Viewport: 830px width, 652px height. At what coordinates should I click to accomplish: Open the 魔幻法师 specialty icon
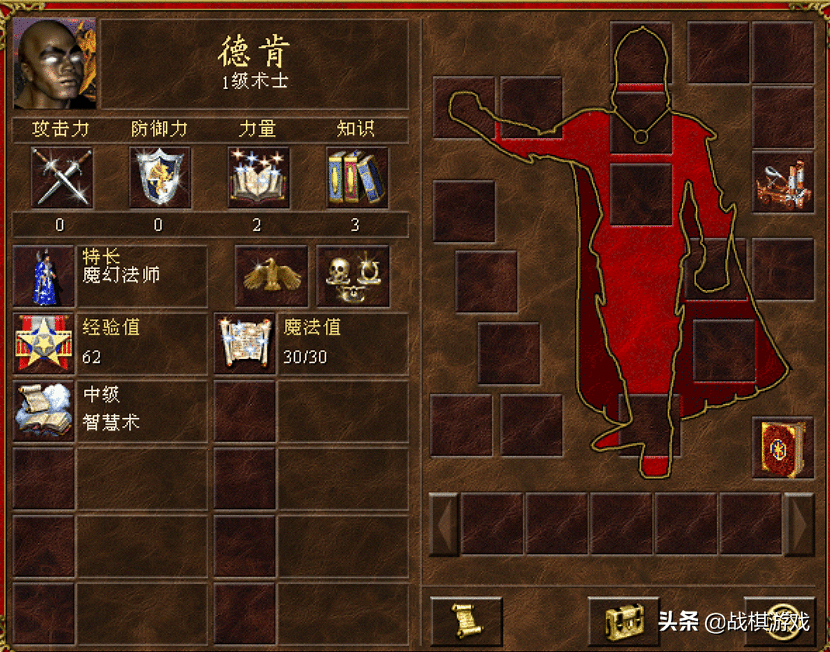43,276
